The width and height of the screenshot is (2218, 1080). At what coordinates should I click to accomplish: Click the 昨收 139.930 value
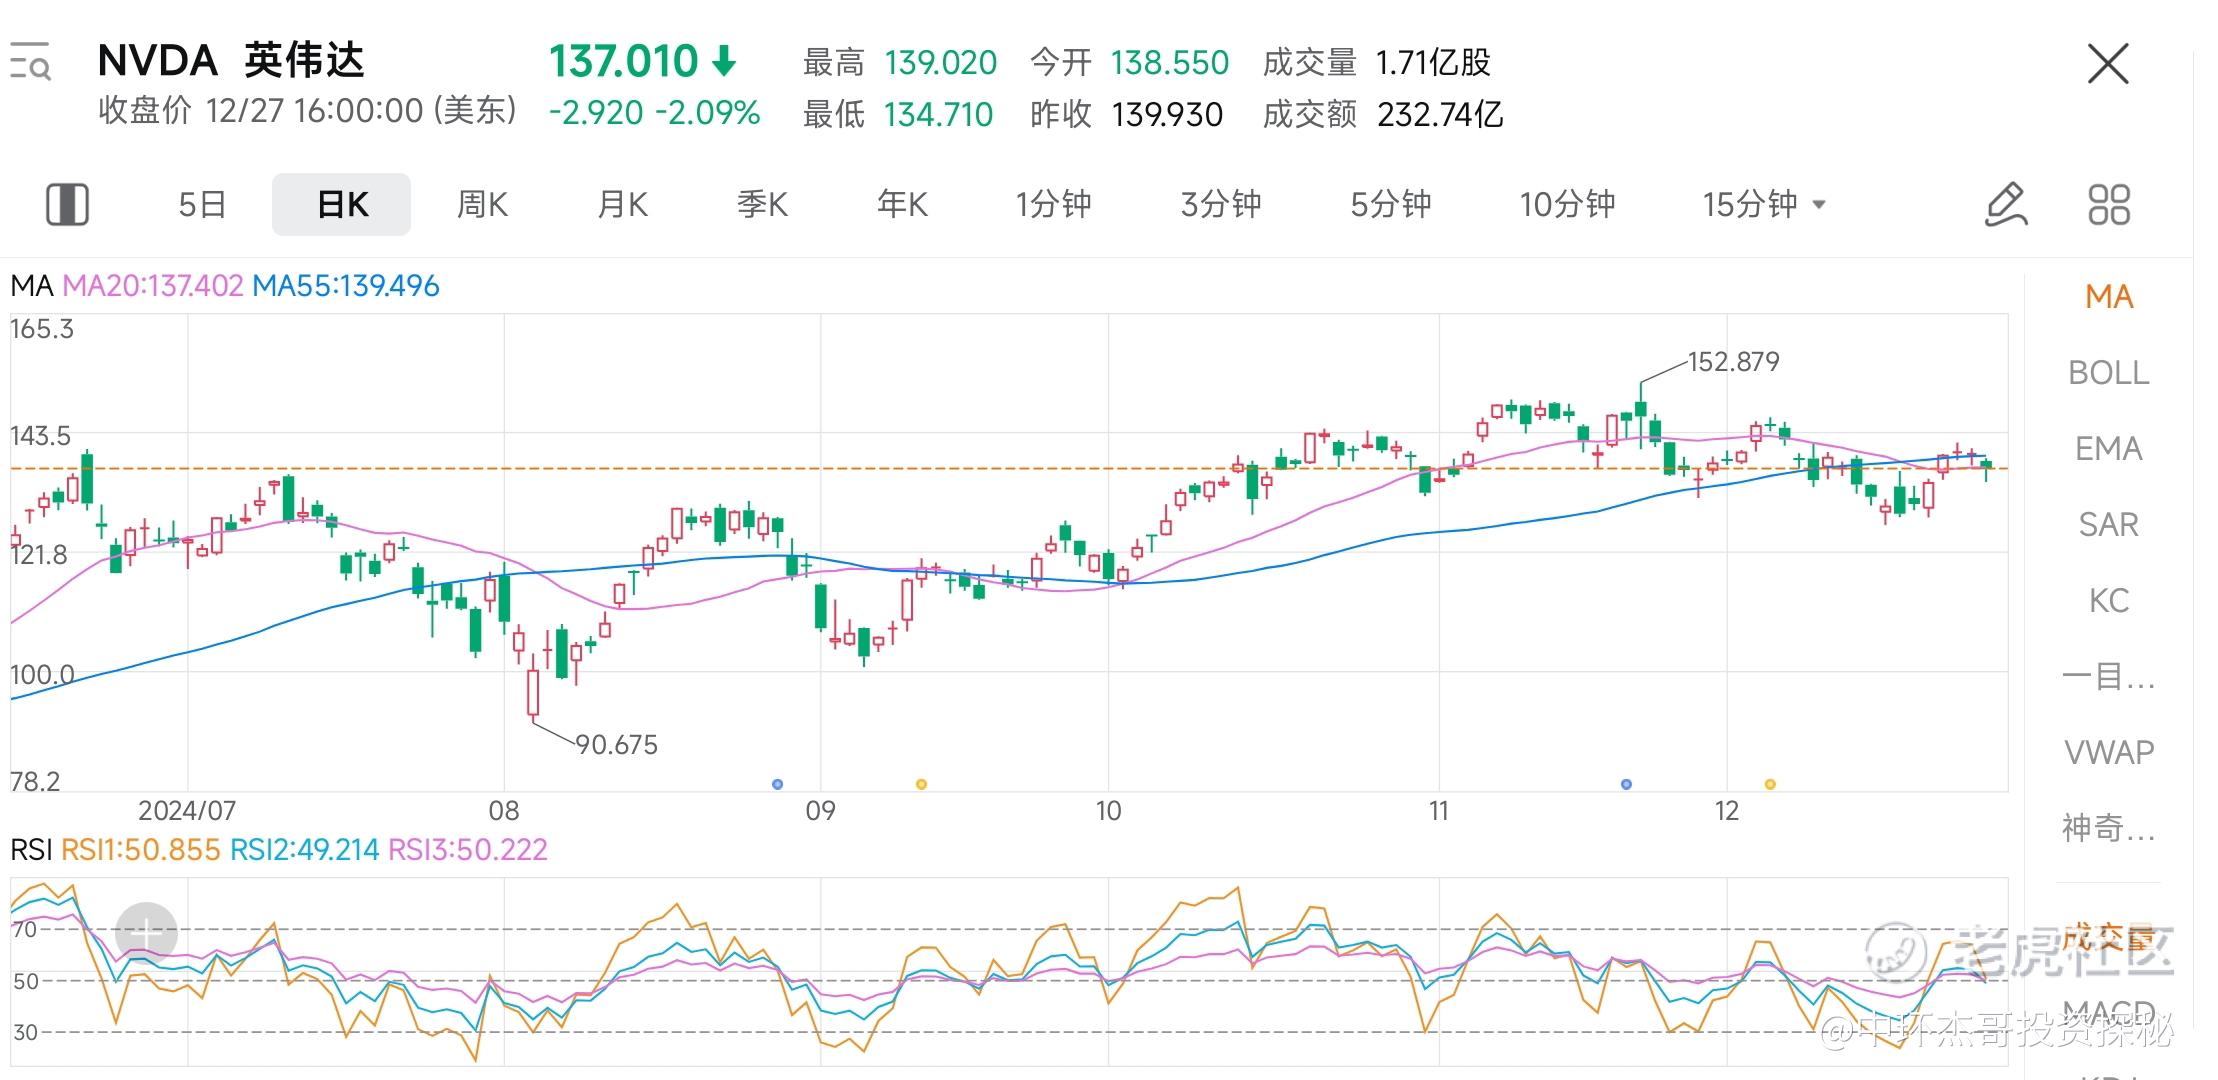pyautogui.click(x=1167, y=115)
